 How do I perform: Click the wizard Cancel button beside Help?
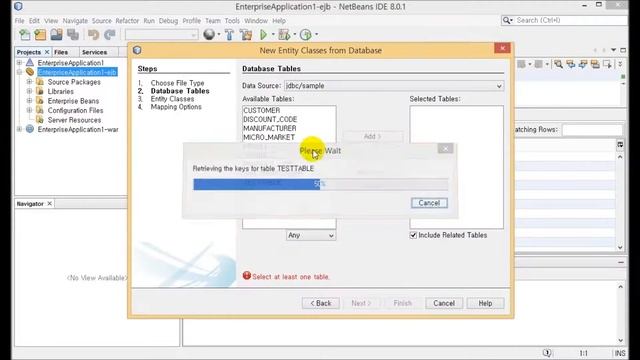pos(444,303)
